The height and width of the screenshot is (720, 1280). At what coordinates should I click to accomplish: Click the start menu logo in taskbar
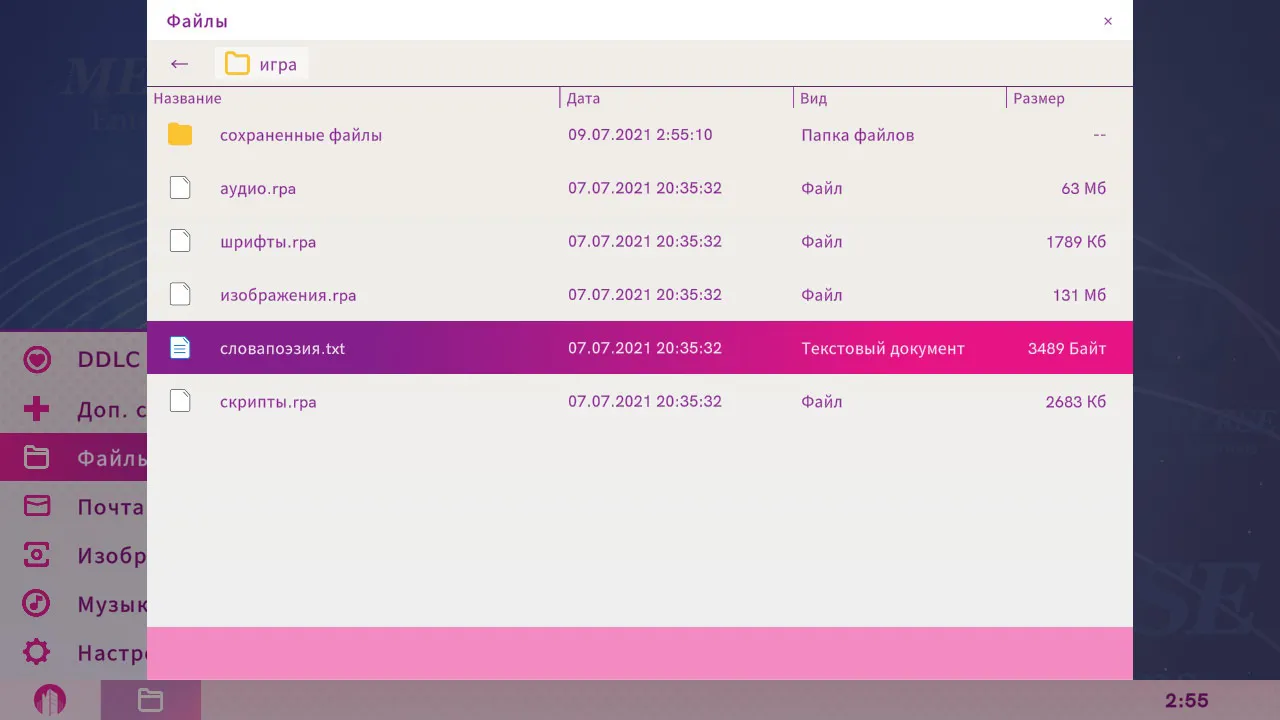pyautogui.click(x=50, y=700)
